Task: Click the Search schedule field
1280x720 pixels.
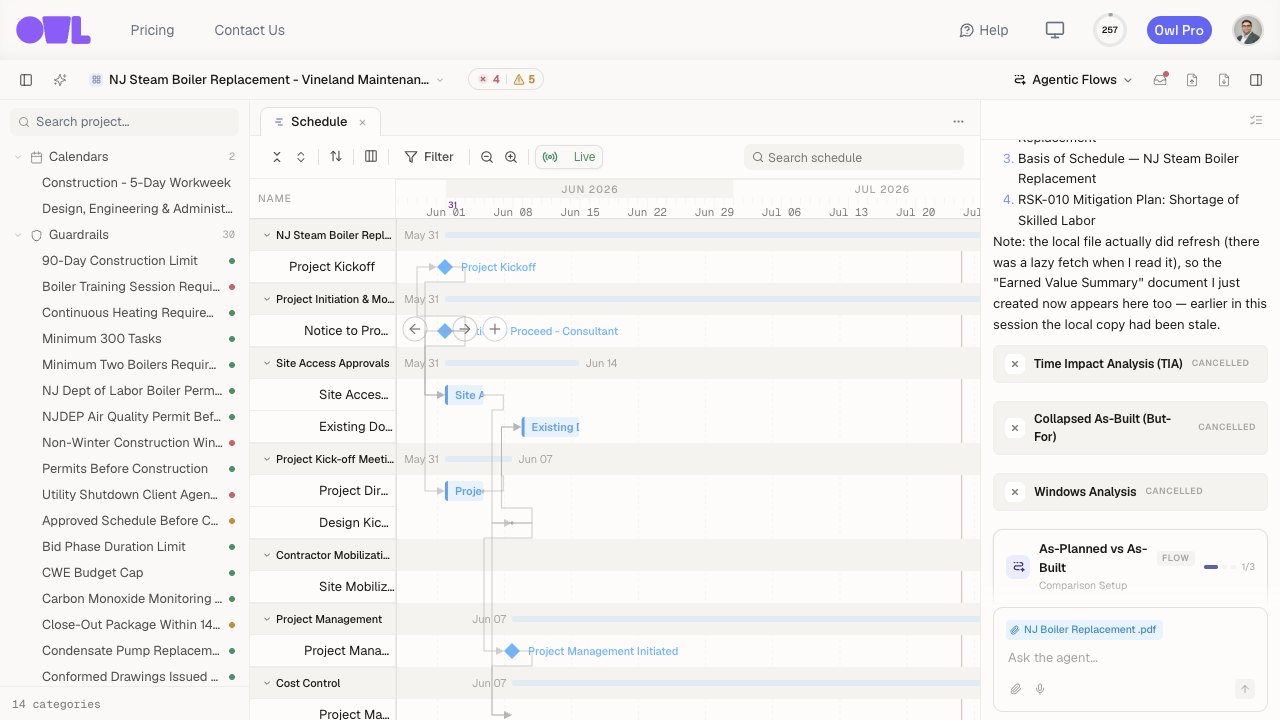Action: [854, 157]
